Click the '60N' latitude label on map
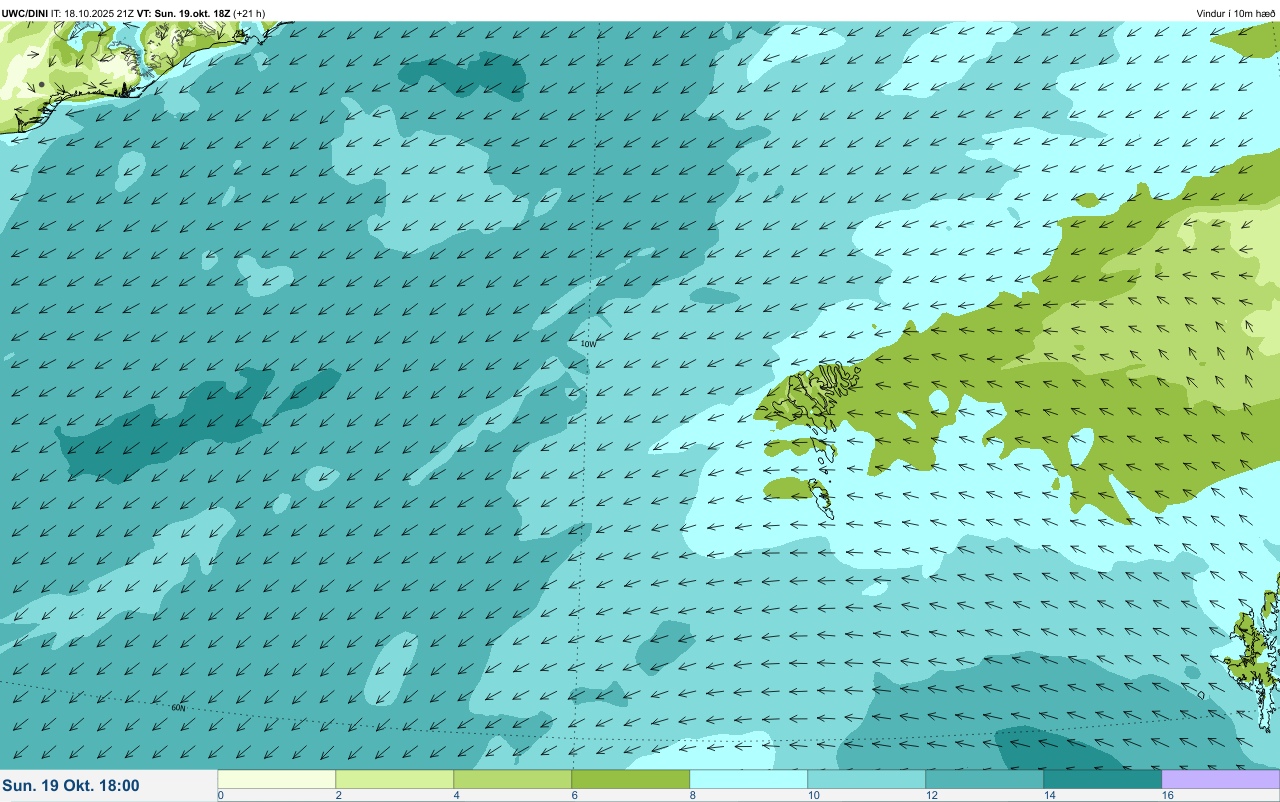The height and width of the screenshot is (802, 1280). point(178,707)
